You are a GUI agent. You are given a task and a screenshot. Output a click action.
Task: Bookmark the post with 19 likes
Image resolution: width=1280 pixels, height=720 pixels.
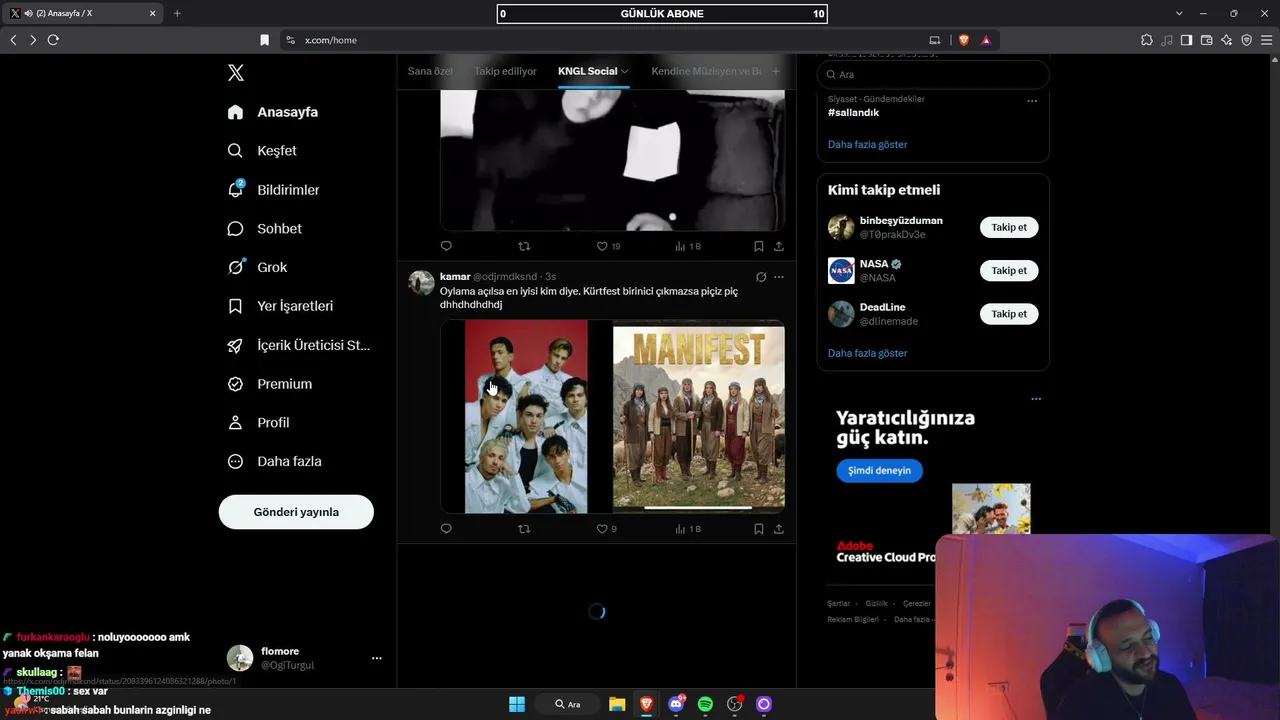pyautogui.click(x=759, y=246)
